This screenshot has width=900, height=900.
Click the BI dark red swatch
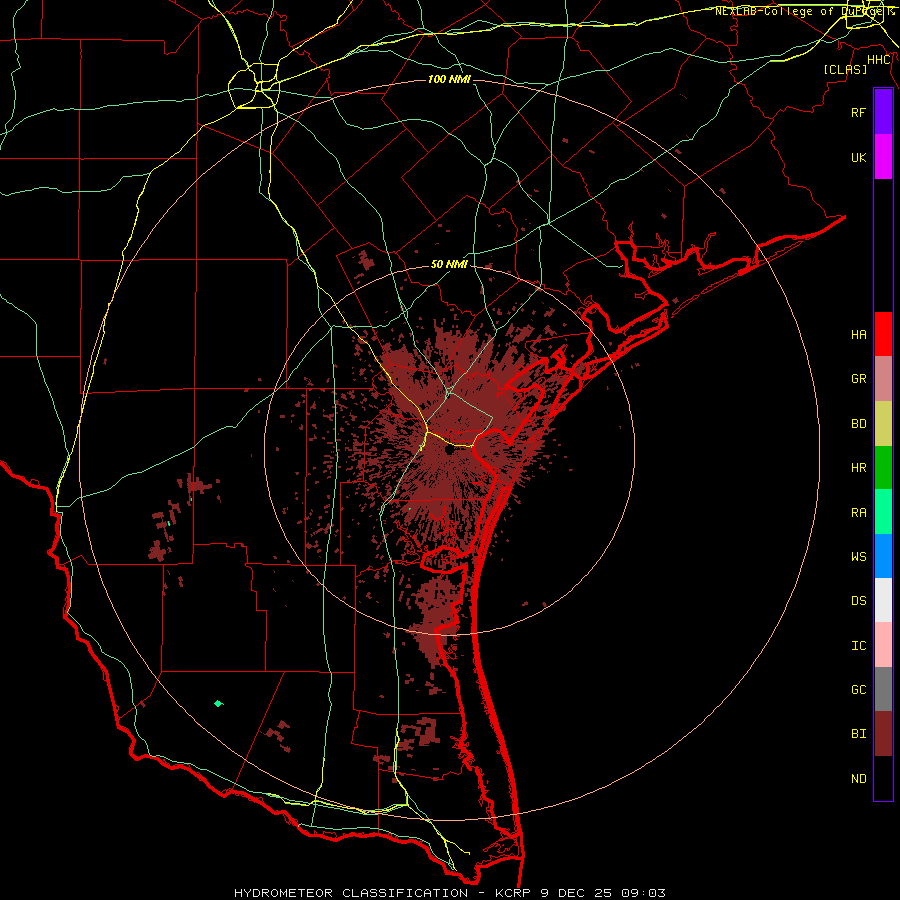point(883,734)
